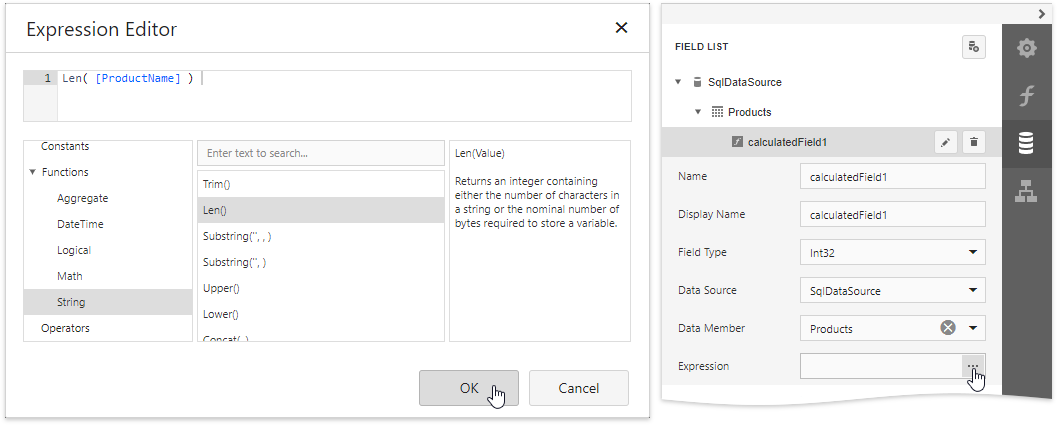1057x425 pixels.
Task: Cancel the Expression Editor dialog
Action: point(578,388)
